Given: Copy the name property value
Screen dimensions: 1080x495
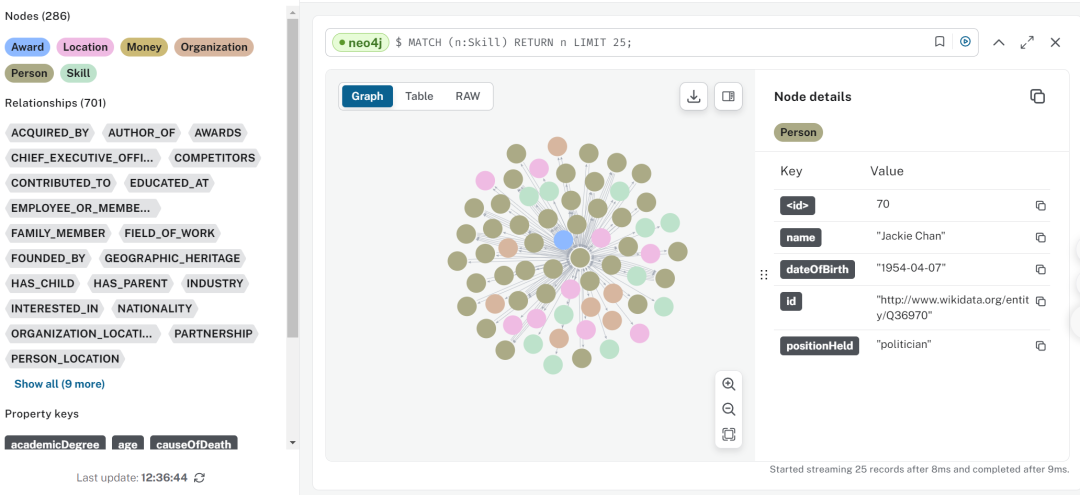Looking at the screenshot, I should pyautogui.click(x=1040, y=238).
